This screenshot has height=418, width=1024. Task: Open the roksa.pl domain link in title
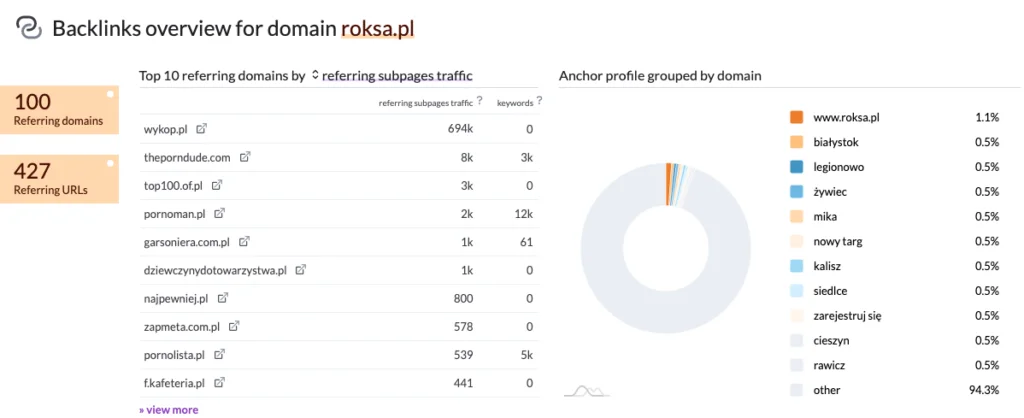tap(377, 29)
